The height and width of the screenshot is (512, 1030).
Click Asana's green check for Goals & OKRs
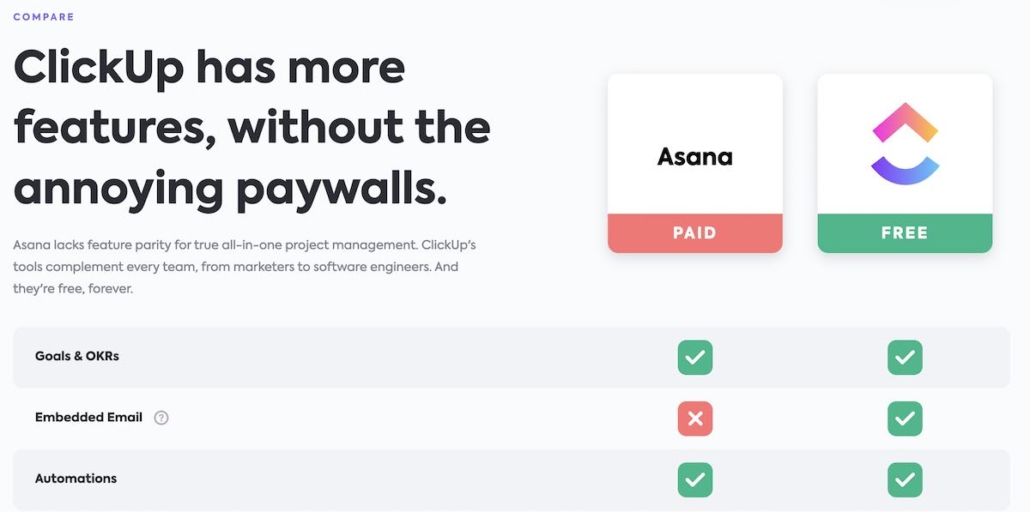pyautogui.click(x=695, y=357)
